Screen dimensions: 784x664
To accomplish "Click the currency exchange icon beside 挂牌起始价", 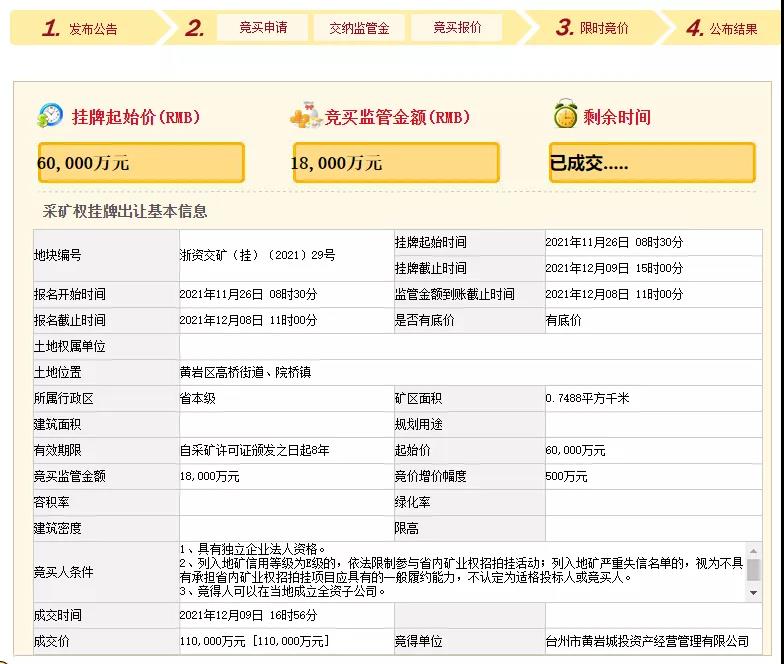I will [x=50, y=116].
